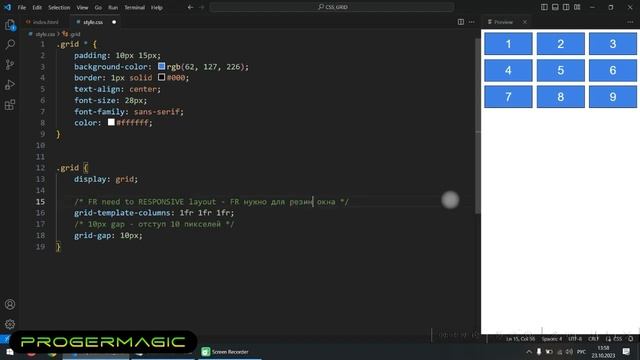Click the unsaved dot on style.css tab

114,22
